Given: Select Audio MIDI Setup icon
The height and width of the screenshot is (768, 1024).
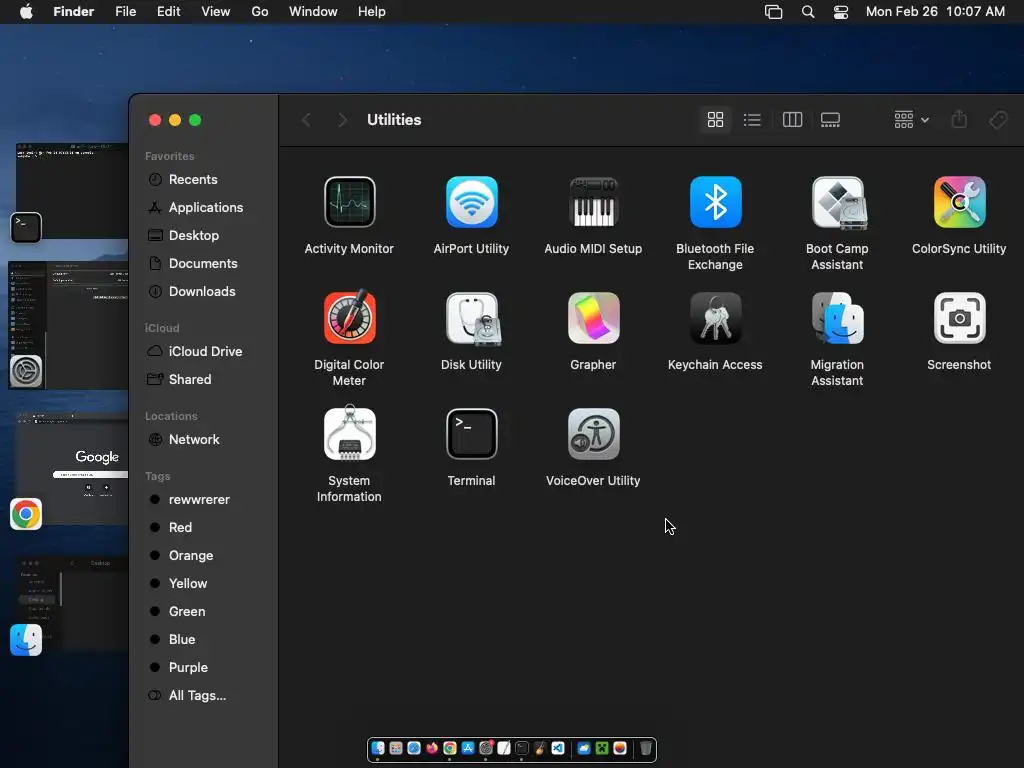Looking at the screenshot, I should click(593, 202).
